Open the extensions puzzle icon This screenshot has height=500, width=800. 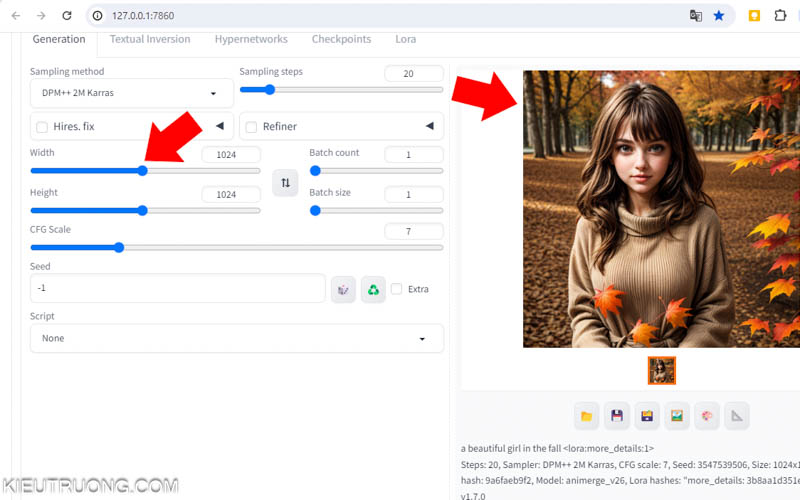(780, 16)
